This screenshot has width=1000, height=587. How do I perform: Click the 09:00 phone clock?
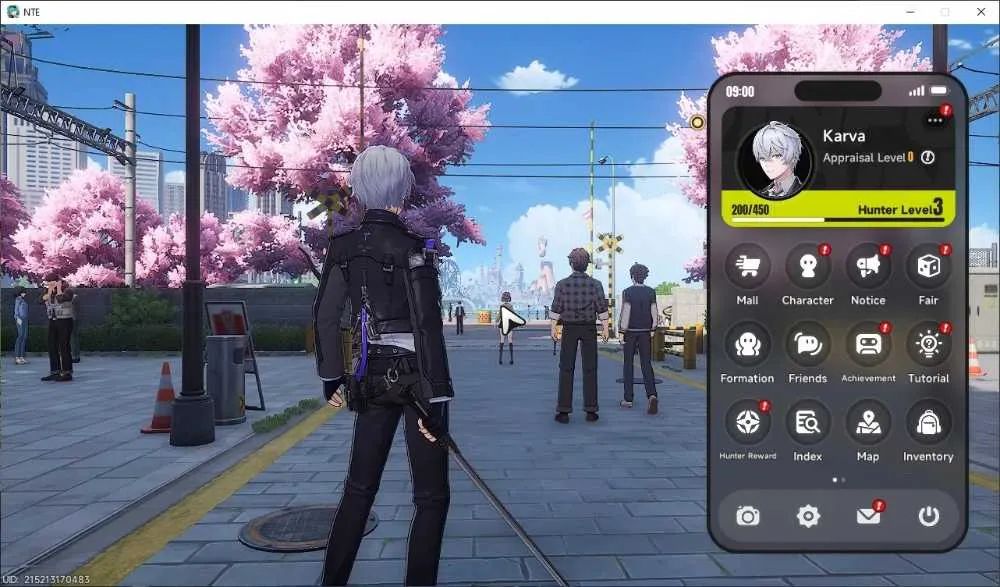tap(740, 92)
